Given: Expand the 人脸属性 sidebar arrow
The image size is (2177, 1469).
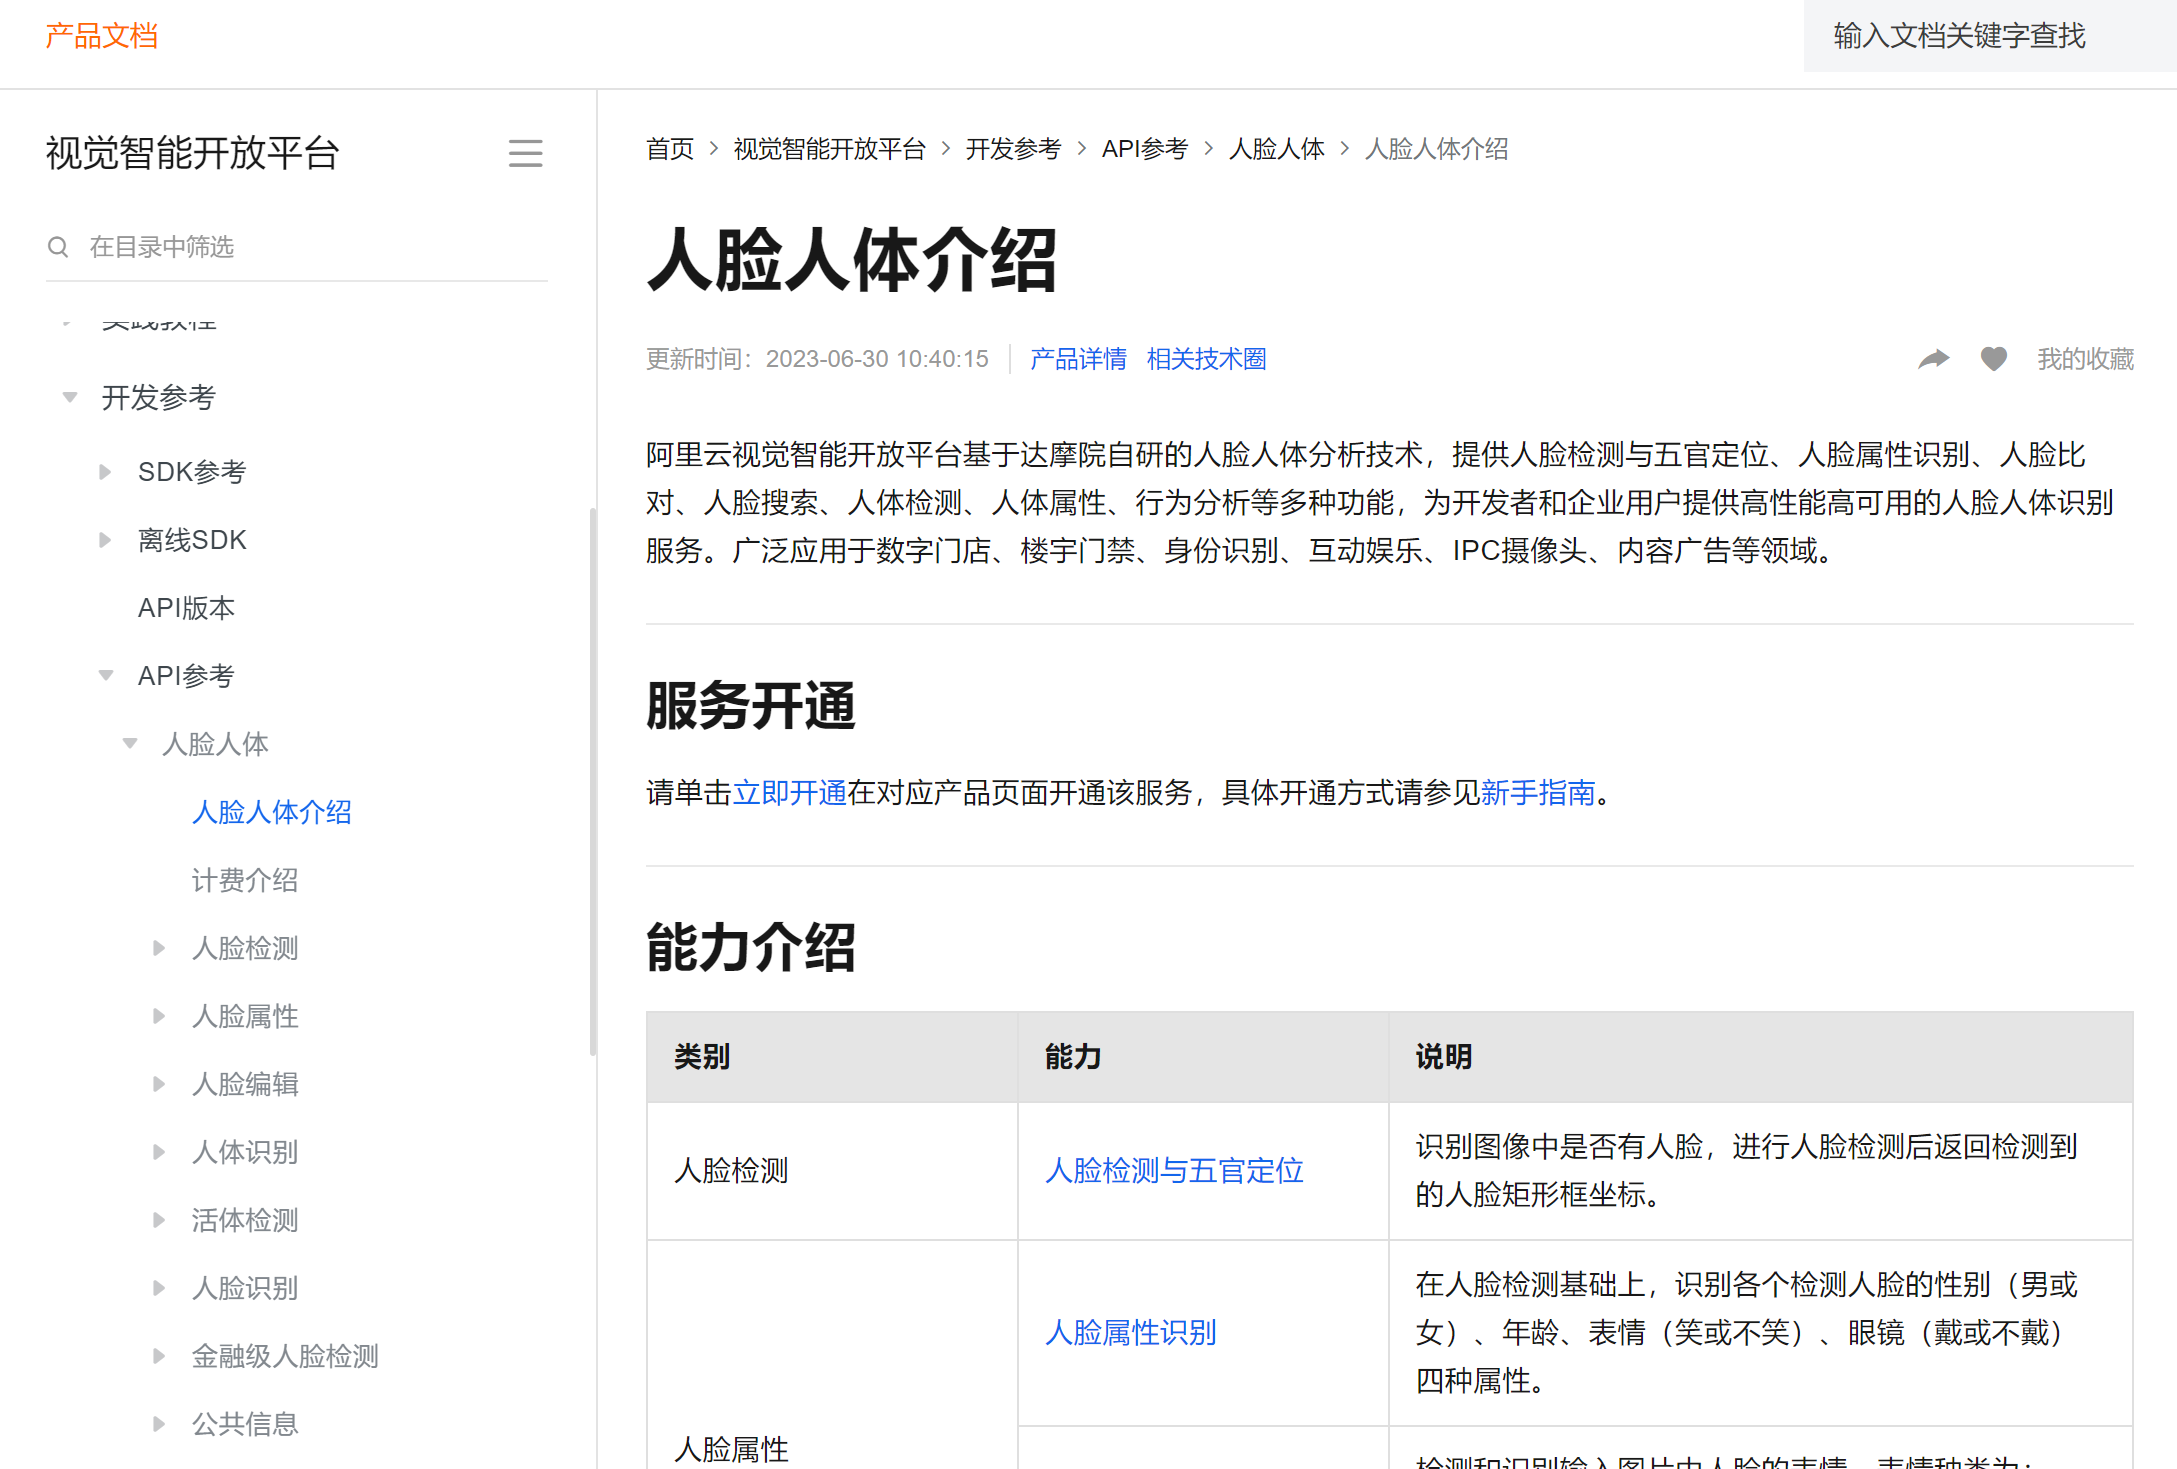Looking at the screenshot, I should (159, 1016).
